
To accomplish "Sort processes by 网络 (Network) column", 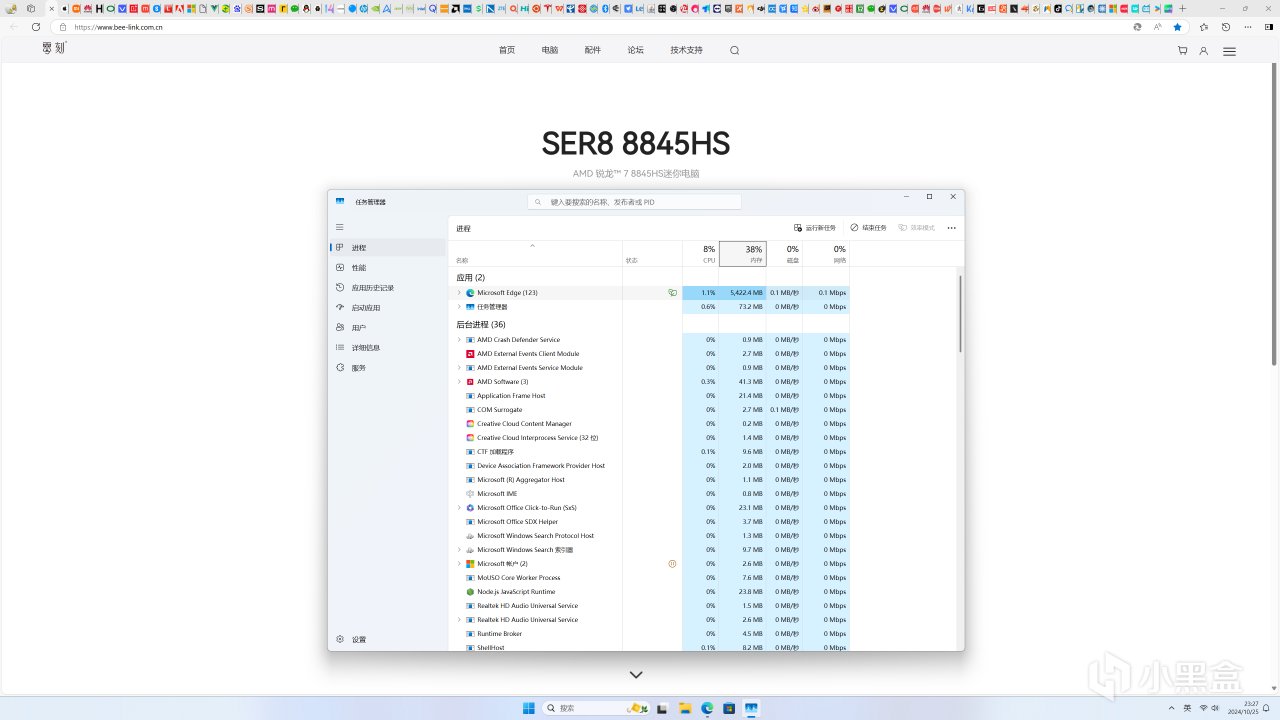I will point(826,253).
